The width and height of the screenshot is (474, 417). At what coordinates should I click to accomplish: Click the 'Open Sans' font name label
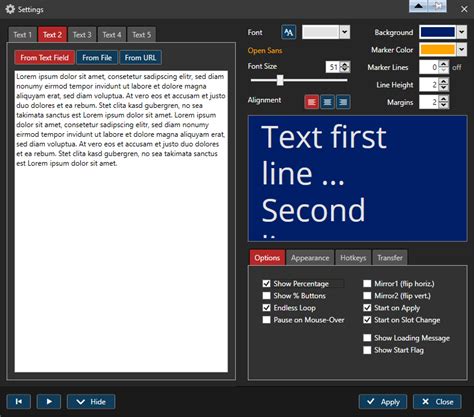[265, 51]
